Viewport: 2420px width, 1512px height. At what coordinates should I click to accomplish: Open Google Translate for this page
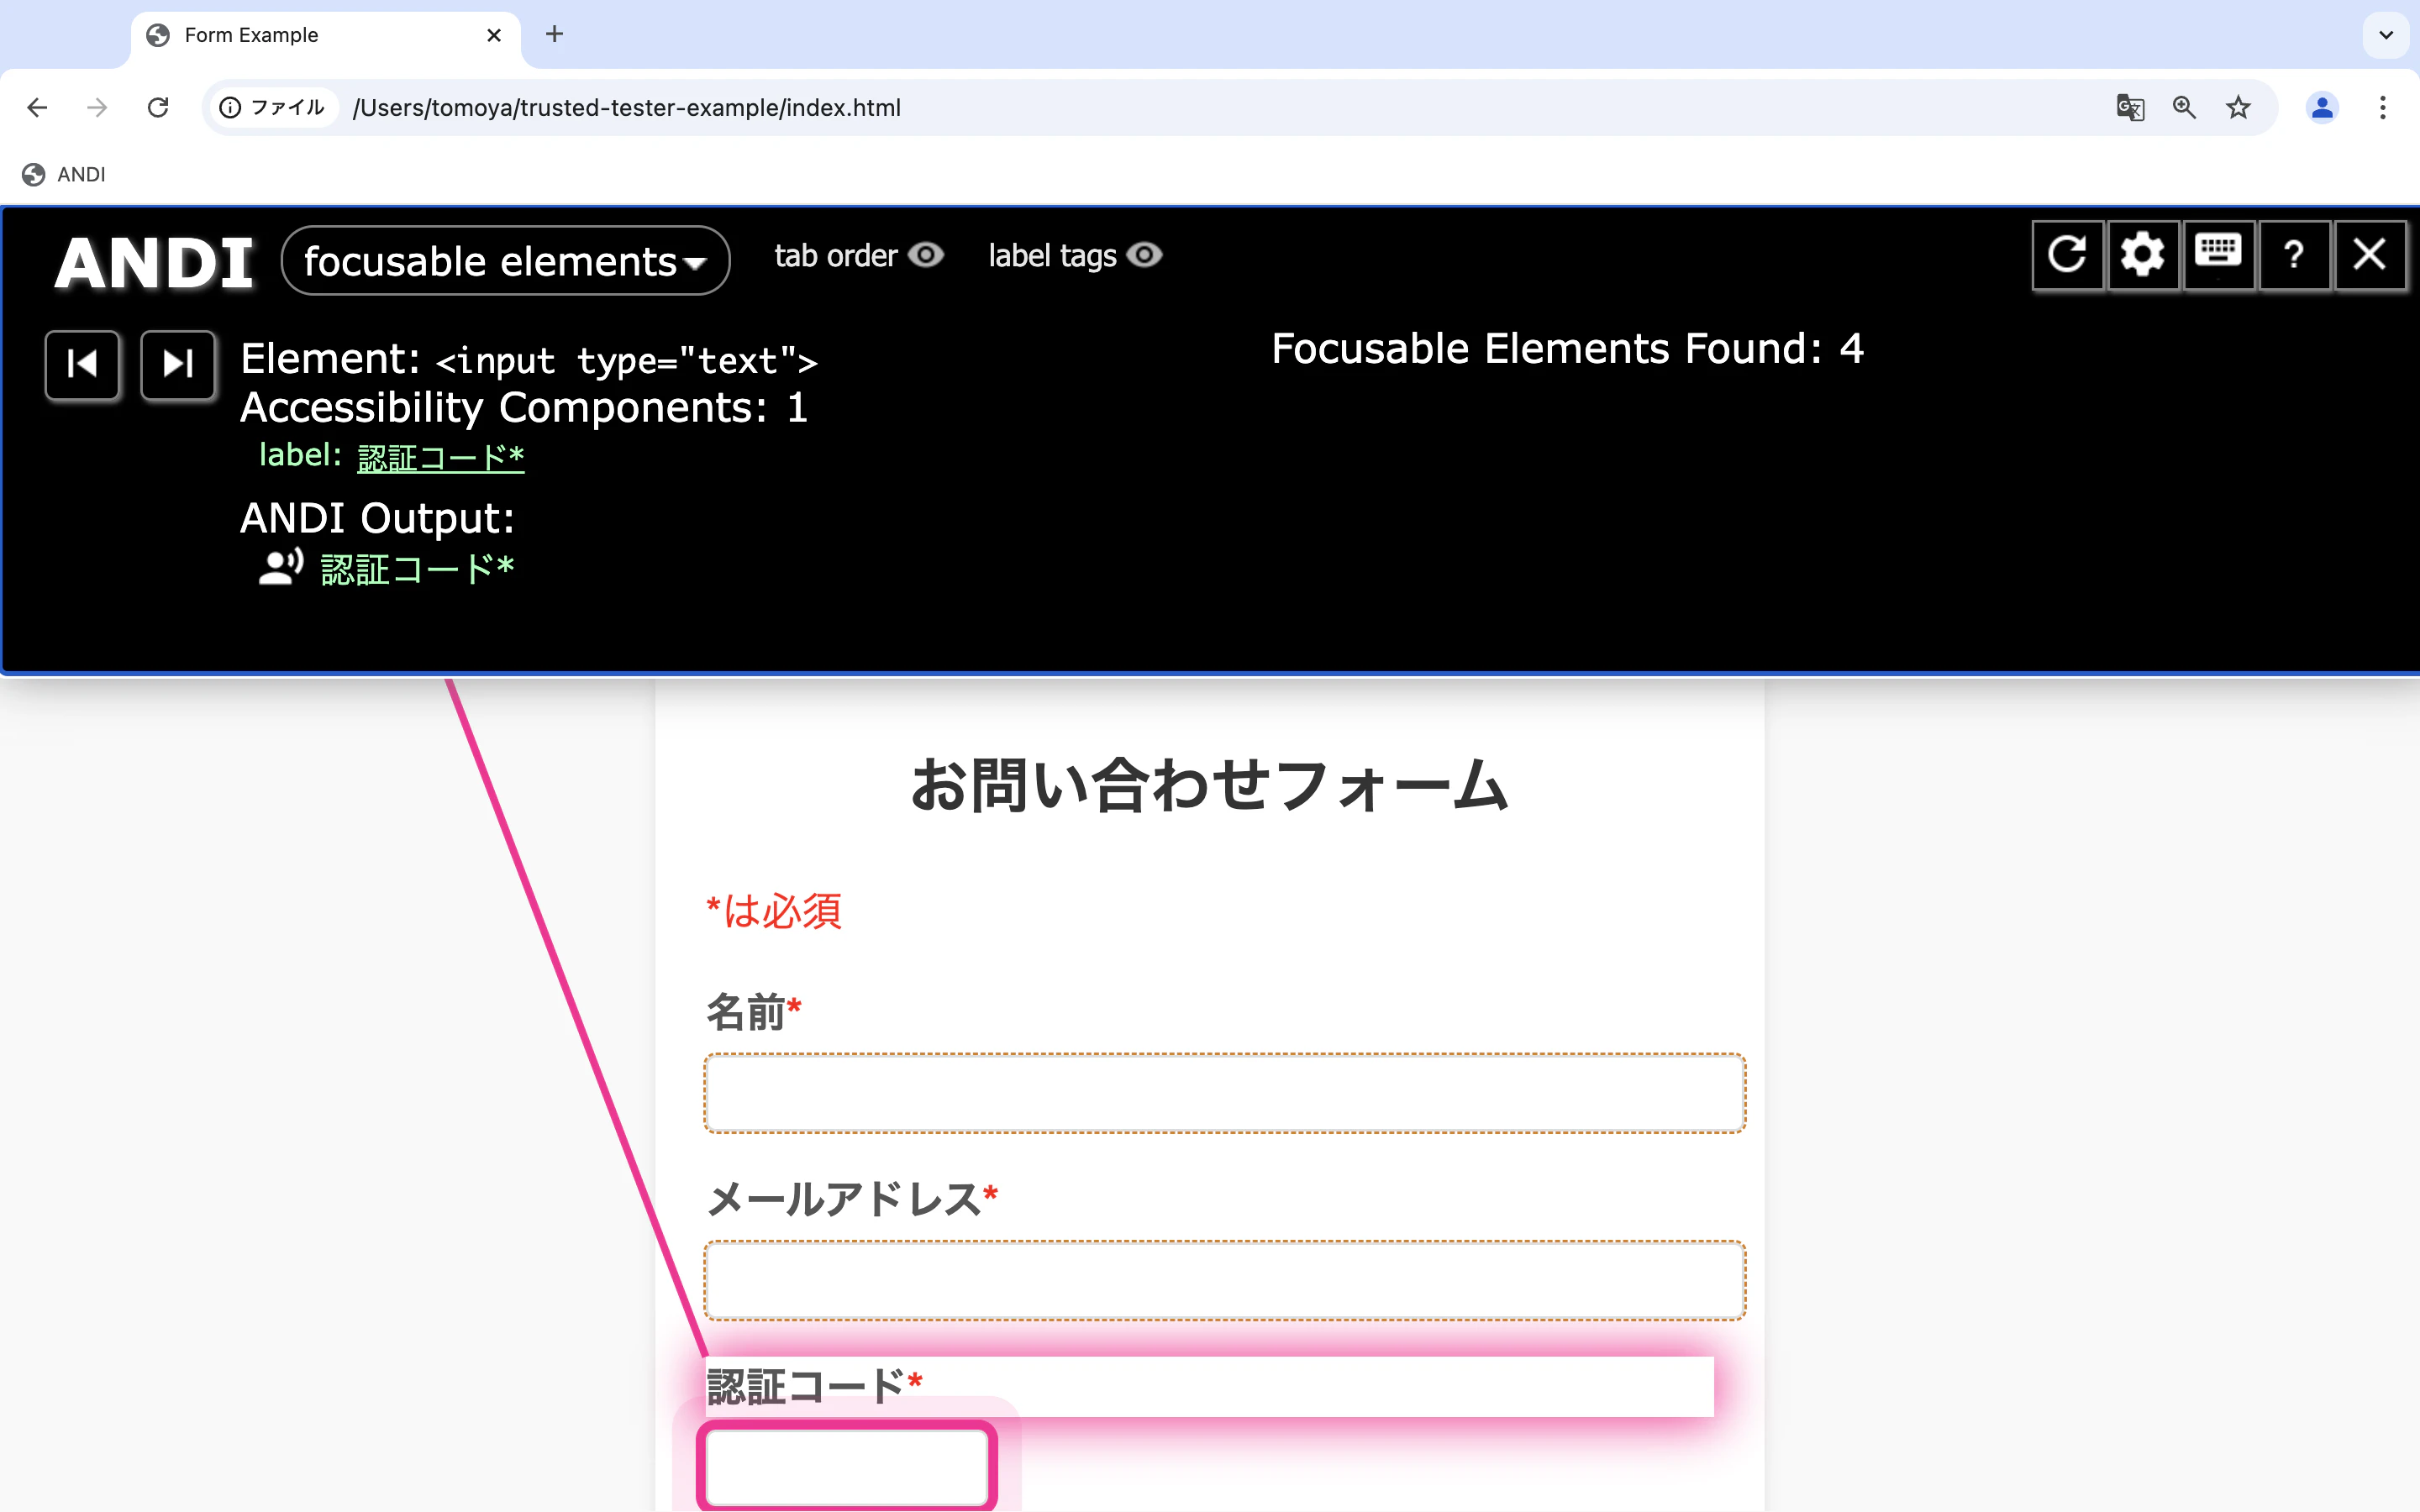click(2129, 107)
